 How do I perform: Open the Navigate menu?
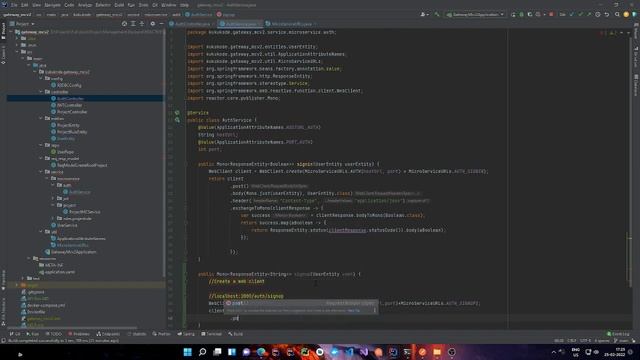click(52, 5)
